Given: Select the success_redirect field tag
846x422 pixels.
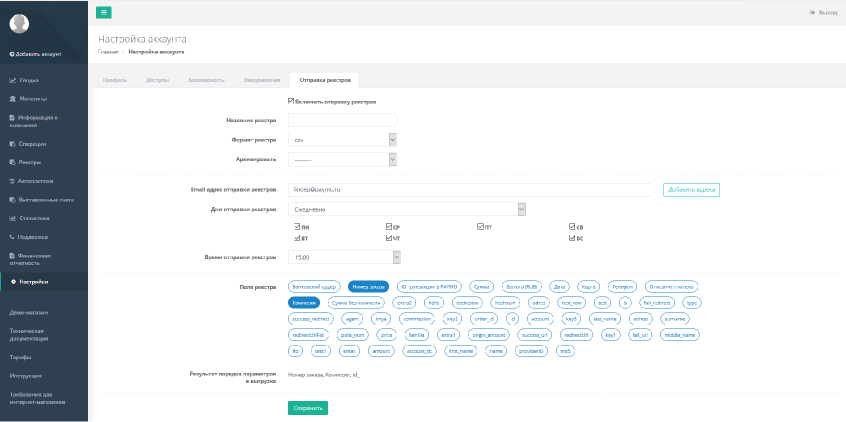Looking at the screenshot, I should click(311, 319).
